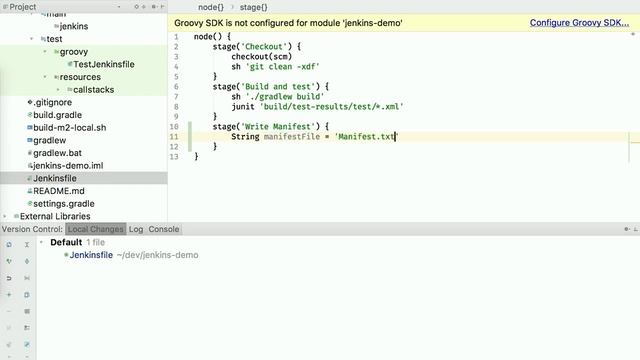The image size is (640, 360).
Task: Collapse the resources folder
Action: [x=45, y=77]
